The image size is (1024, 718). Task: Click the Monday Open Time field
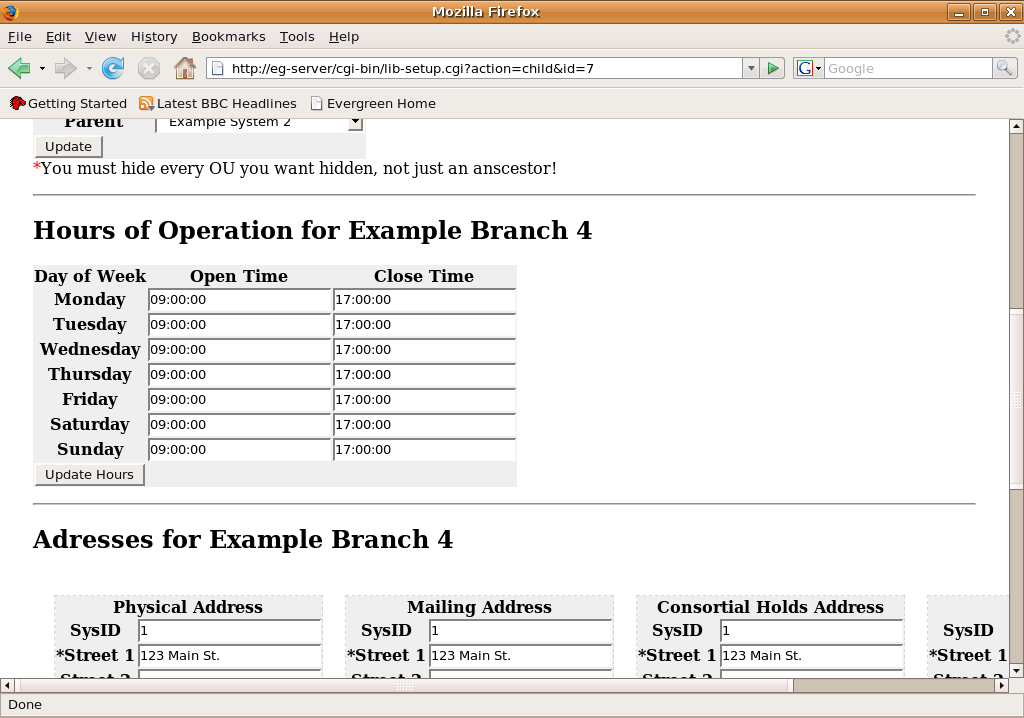coord(239,300)
